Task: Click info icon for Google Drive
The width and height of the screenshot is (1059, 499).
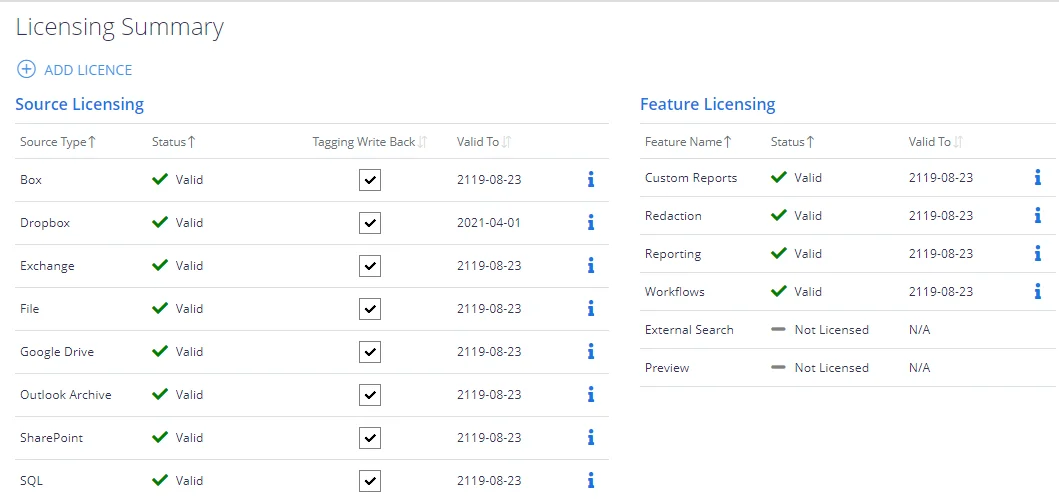Action: 591,351
